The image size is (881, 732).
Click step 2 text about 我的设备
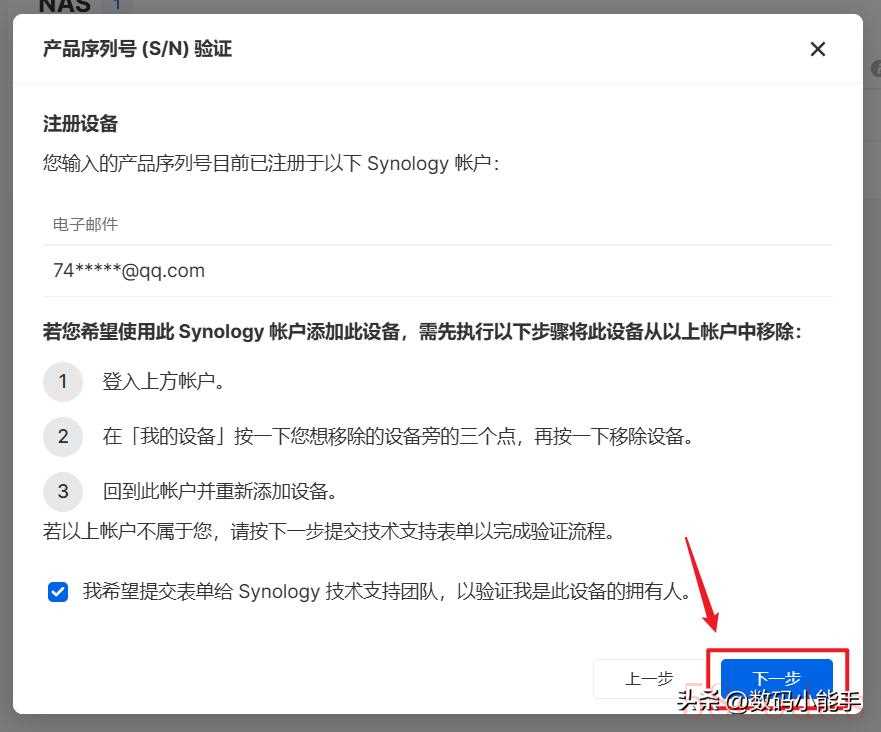tap(398, 437)
